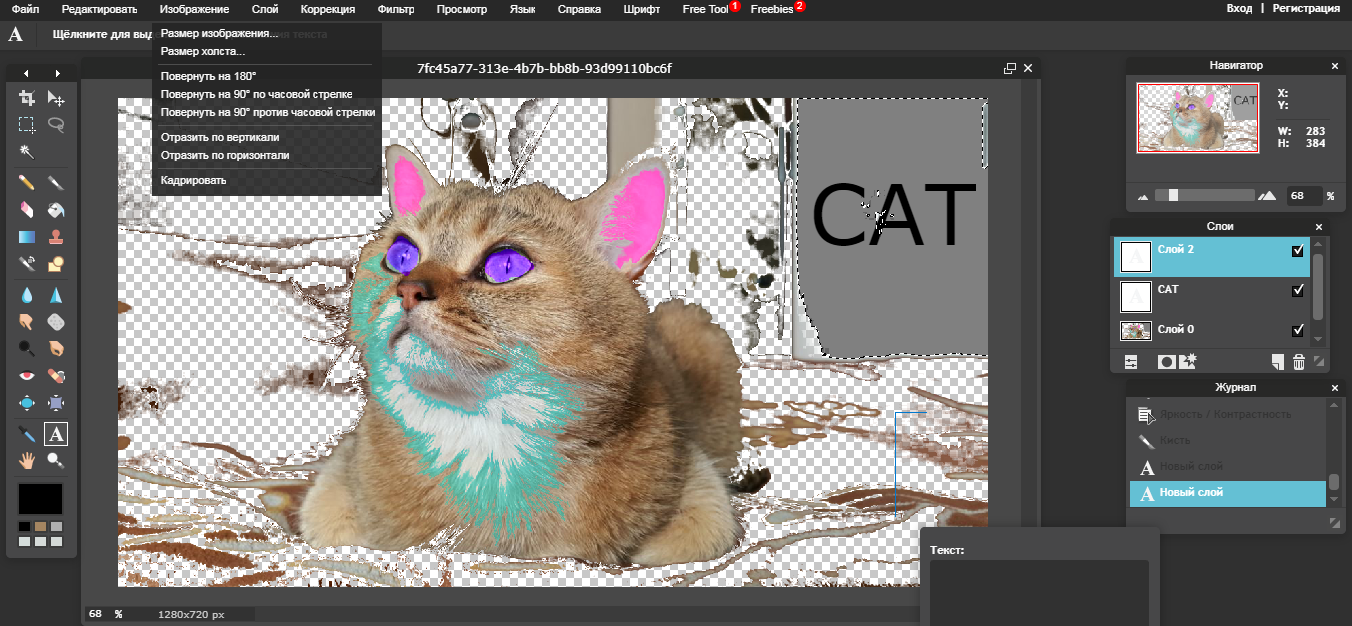Choose the Gradient tool
Viewport: 1352px width, 626px height.
click(27, 236)
